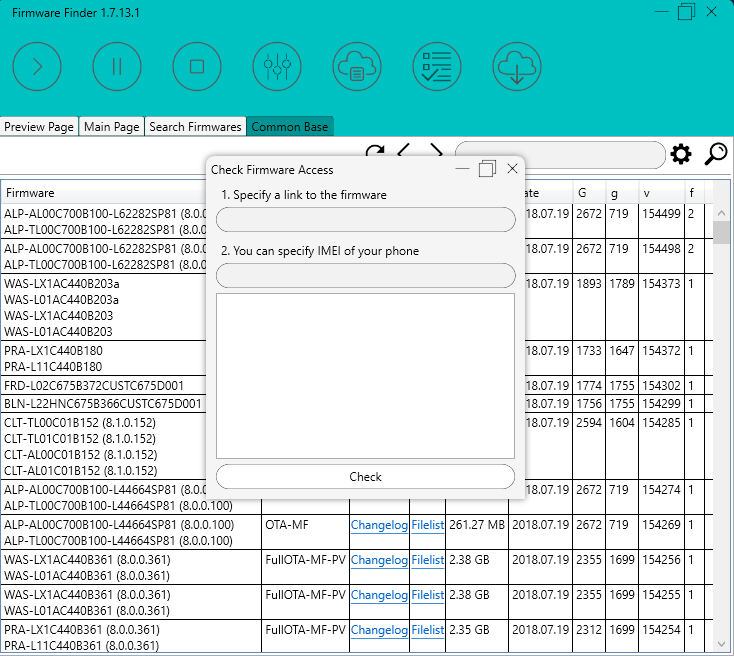Select the CLT-TL00C01B152 (8.1.0.152) entry
The height and width of the screenshot is (656, 734).
point(80,423)
